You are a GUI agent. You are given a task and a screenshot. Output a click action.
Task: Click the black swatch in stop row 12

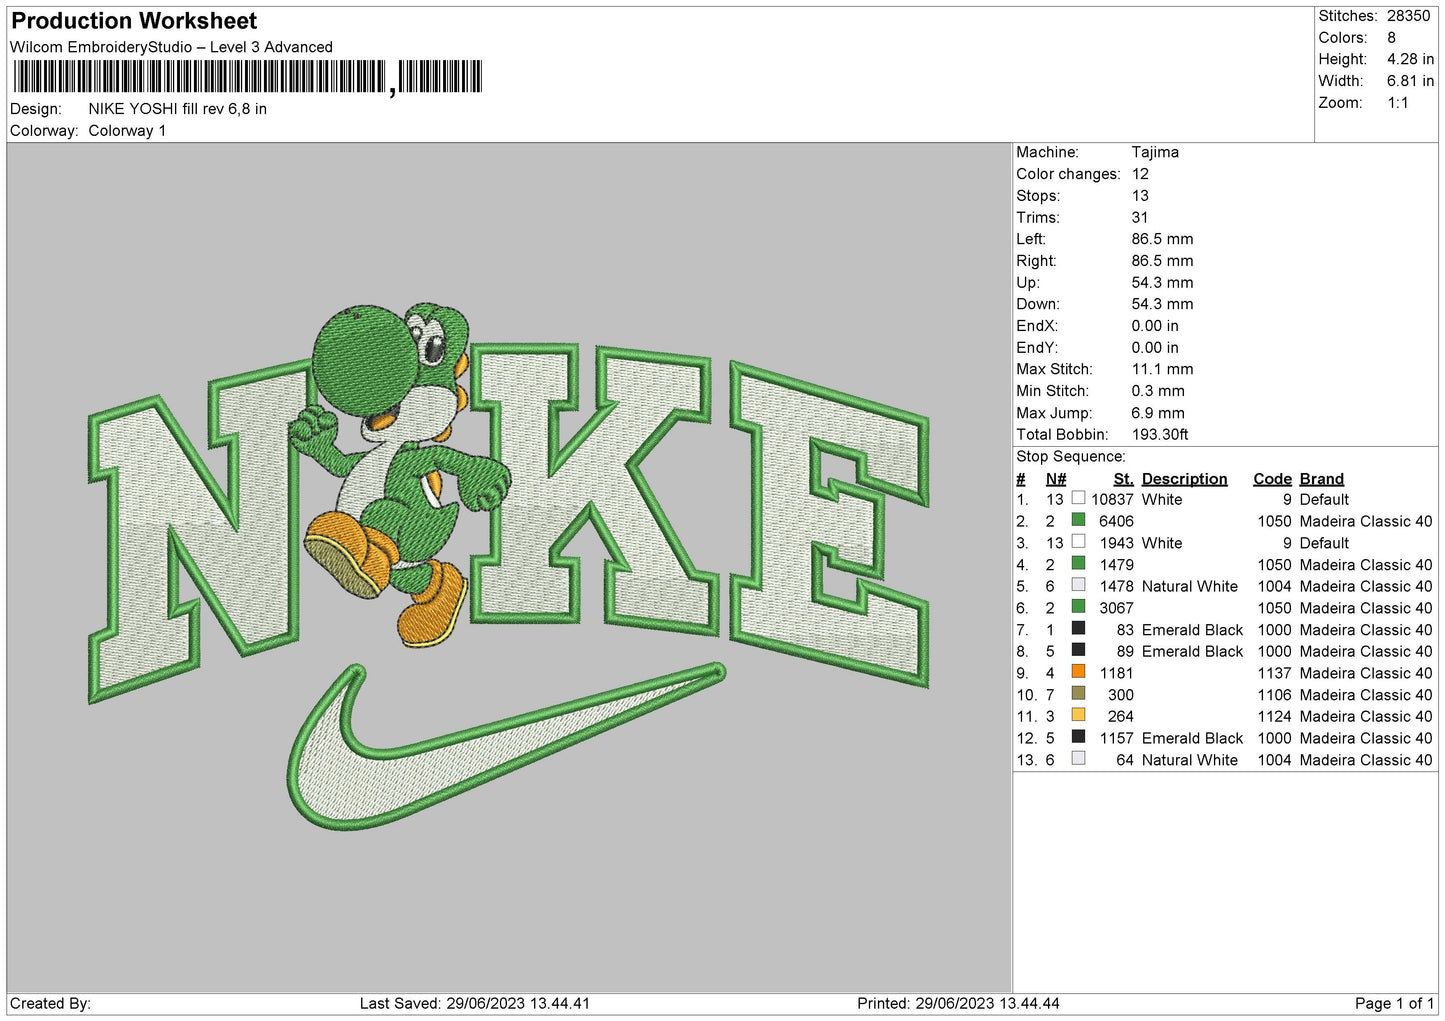point(1078,737)
